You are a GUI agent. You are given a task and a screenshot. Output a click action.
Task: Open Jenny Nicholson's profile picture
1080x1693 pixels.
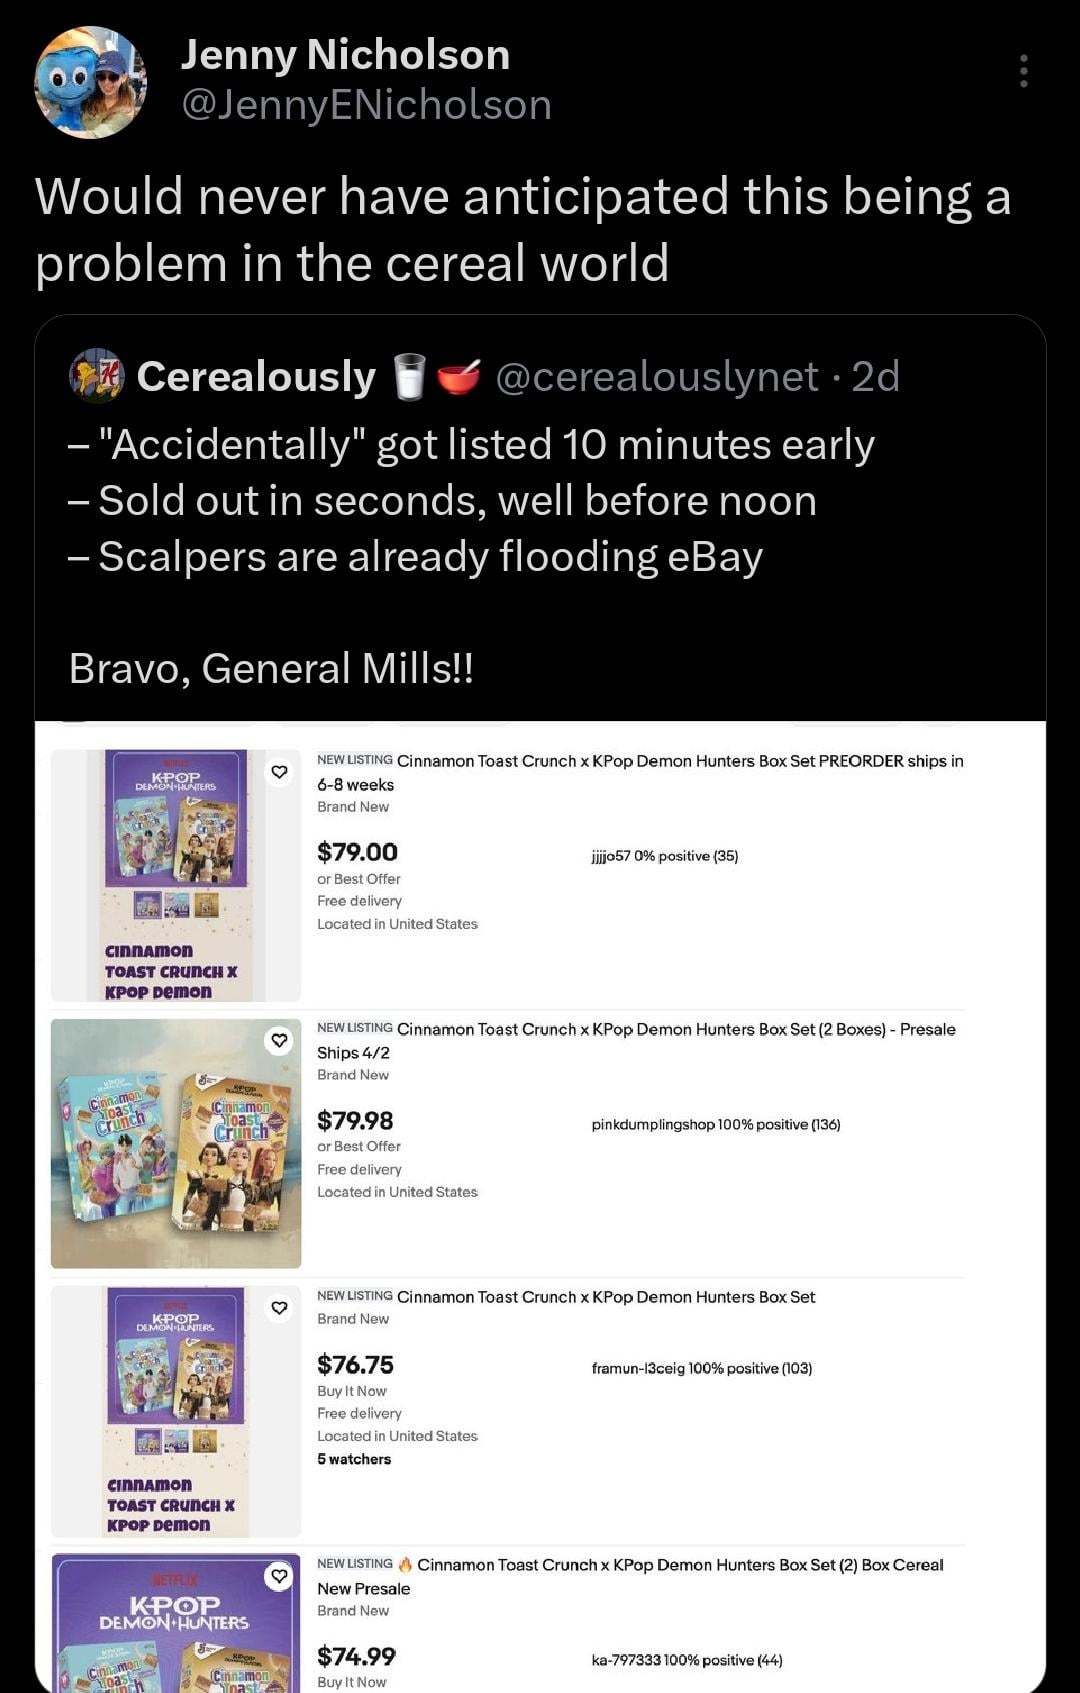91,82
